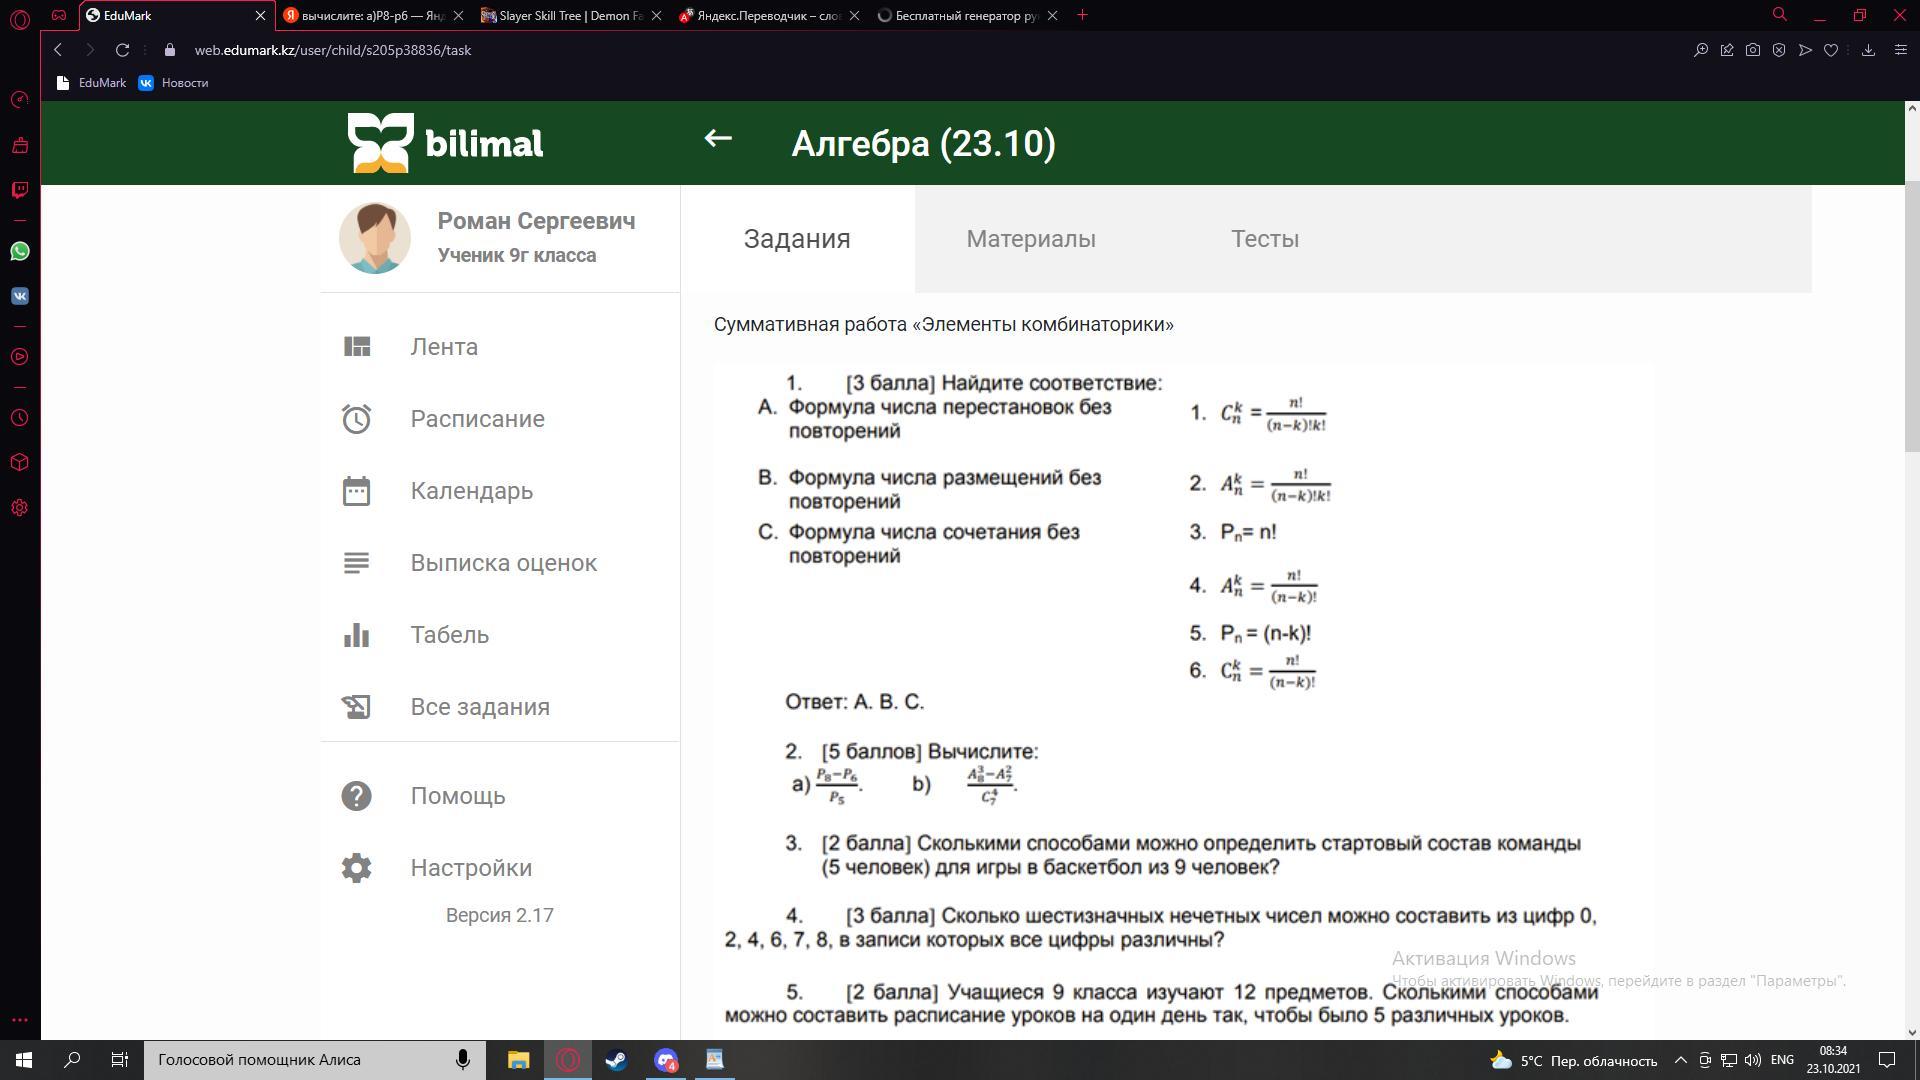Open Все задания menu item
Viewport: 1920px width, 1080px height.
pyautogui.click(x=480, y=707)
